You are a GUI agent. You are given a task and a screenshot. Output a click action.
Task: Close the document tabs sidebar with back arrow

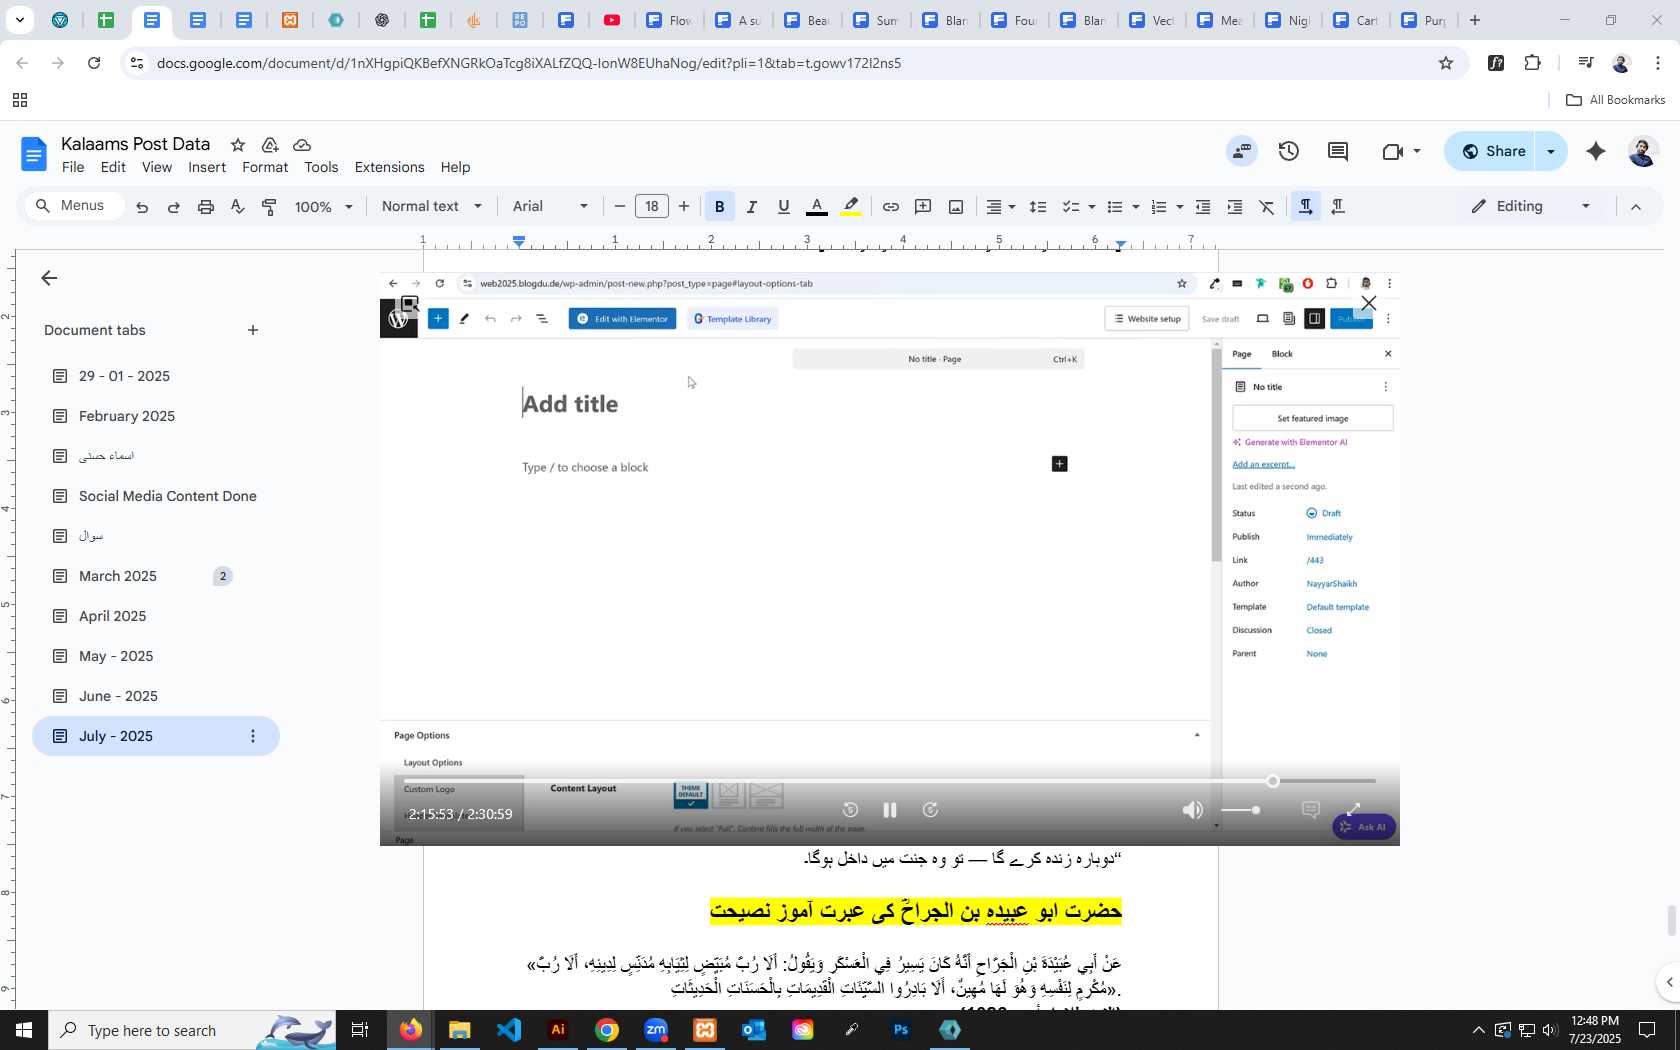coord(49,278)
